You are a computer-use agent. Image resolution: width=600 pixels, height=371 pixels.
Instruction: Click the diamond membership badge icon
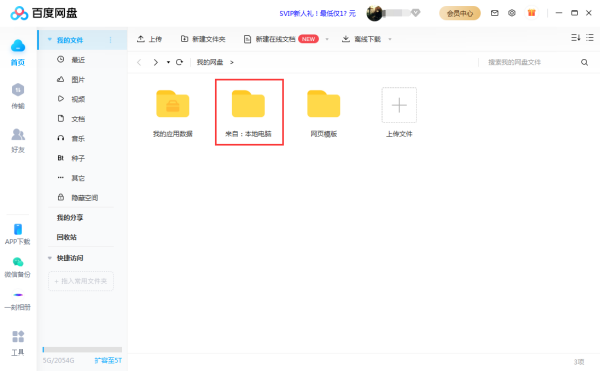pos(416,13)
